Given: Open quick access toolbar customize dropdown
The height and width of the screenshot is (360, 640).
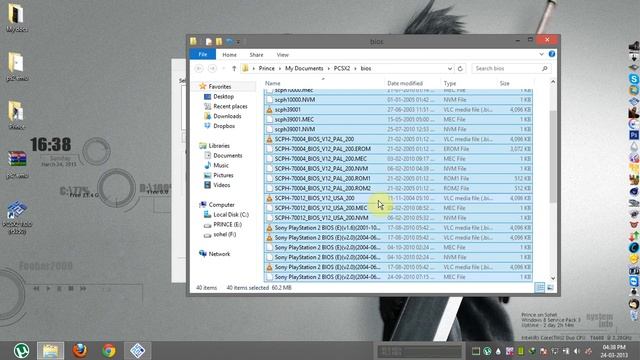Looking at the screenshot, I should (x=238, y=42).
